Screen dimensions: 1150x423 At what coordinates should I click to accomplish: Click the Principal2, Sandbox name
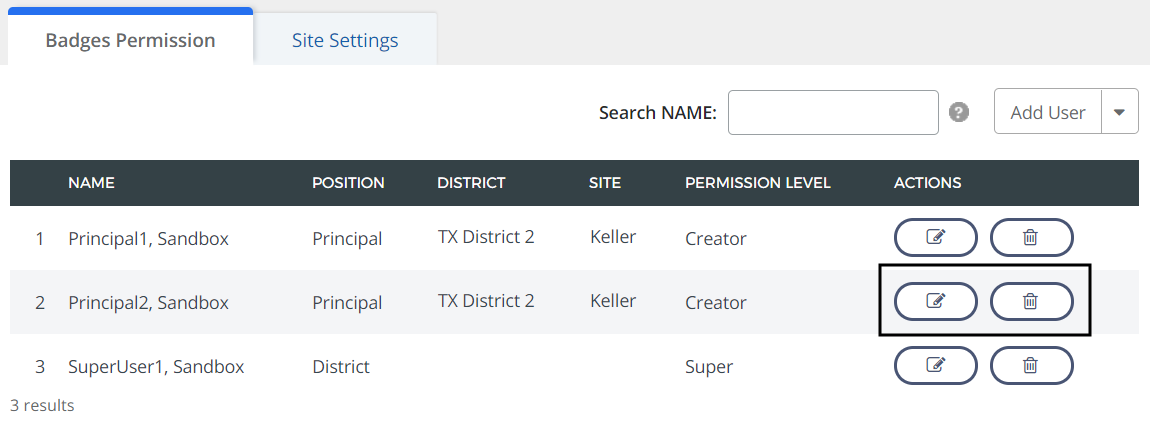coord(148,303)
